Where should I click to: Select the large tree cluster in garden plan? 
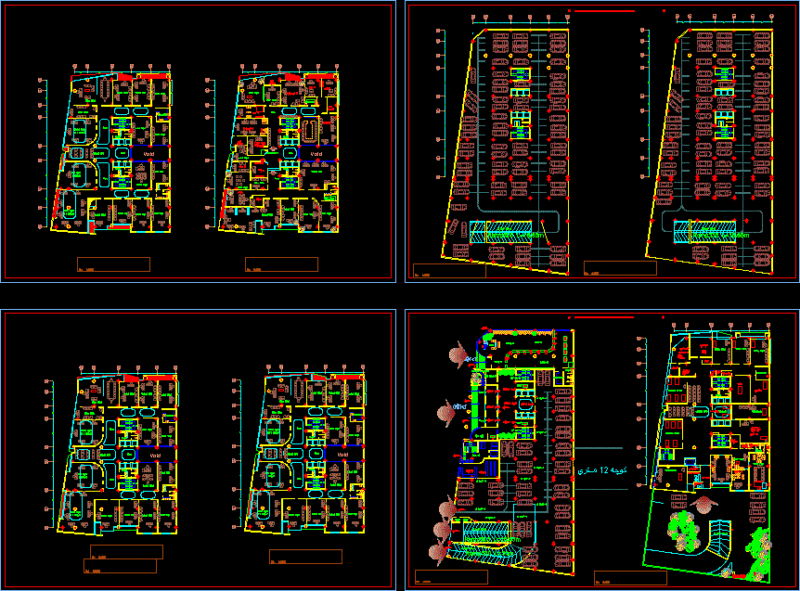click(x=683, y=531)
